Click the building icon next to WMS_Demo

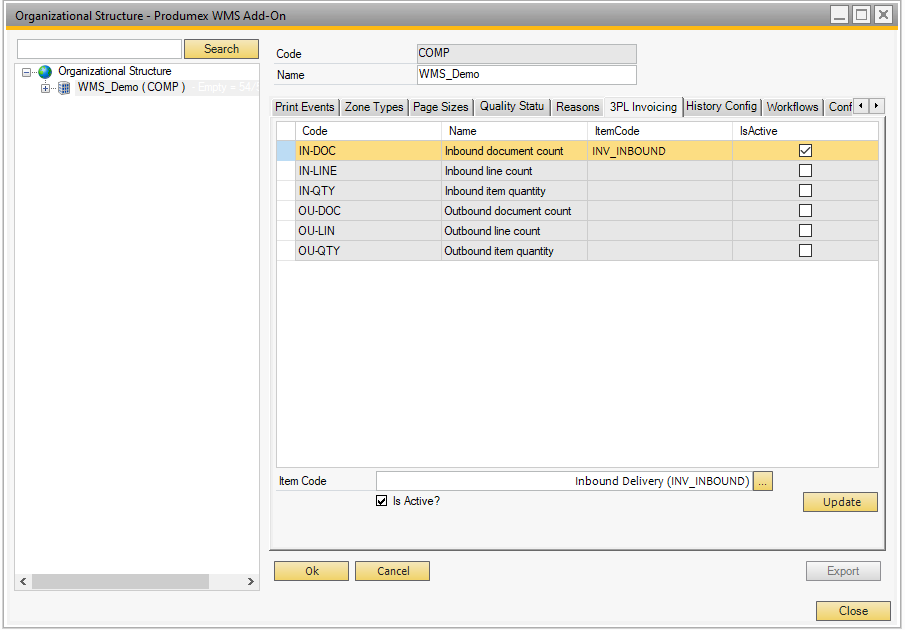pos(64,88)
